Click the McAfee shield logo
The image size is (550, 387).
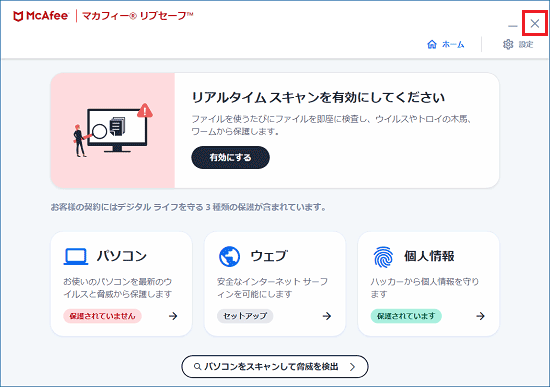18,16
